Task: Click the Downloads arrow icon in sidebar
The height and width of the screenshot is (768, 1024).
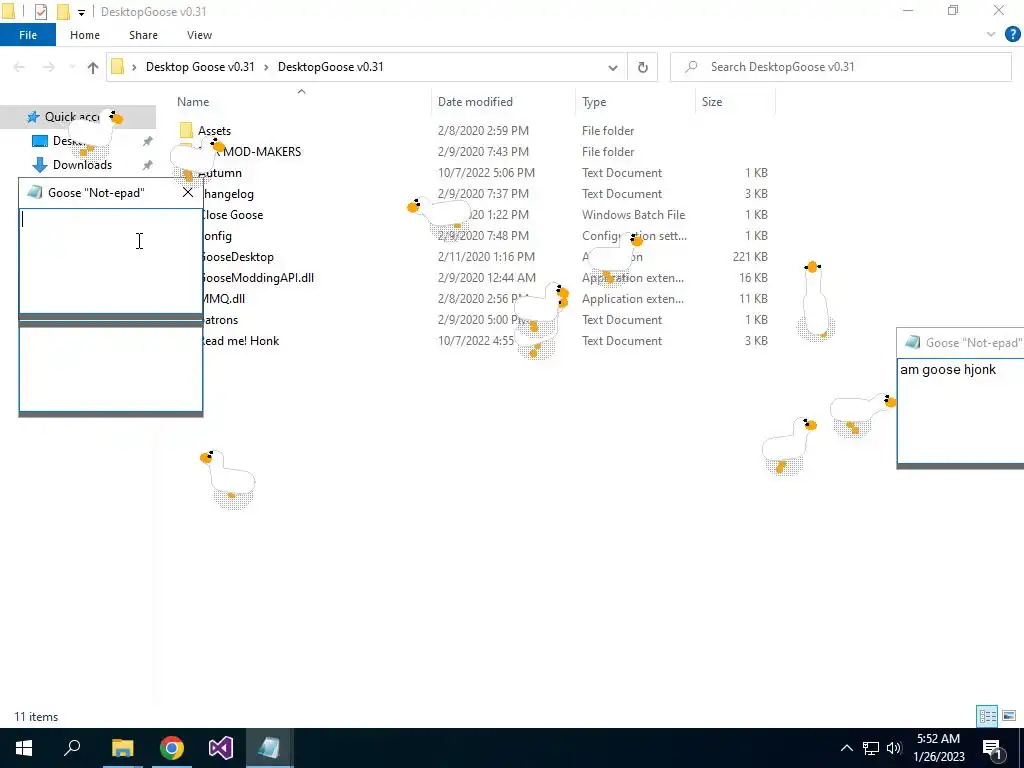Action: click(40, 165)
